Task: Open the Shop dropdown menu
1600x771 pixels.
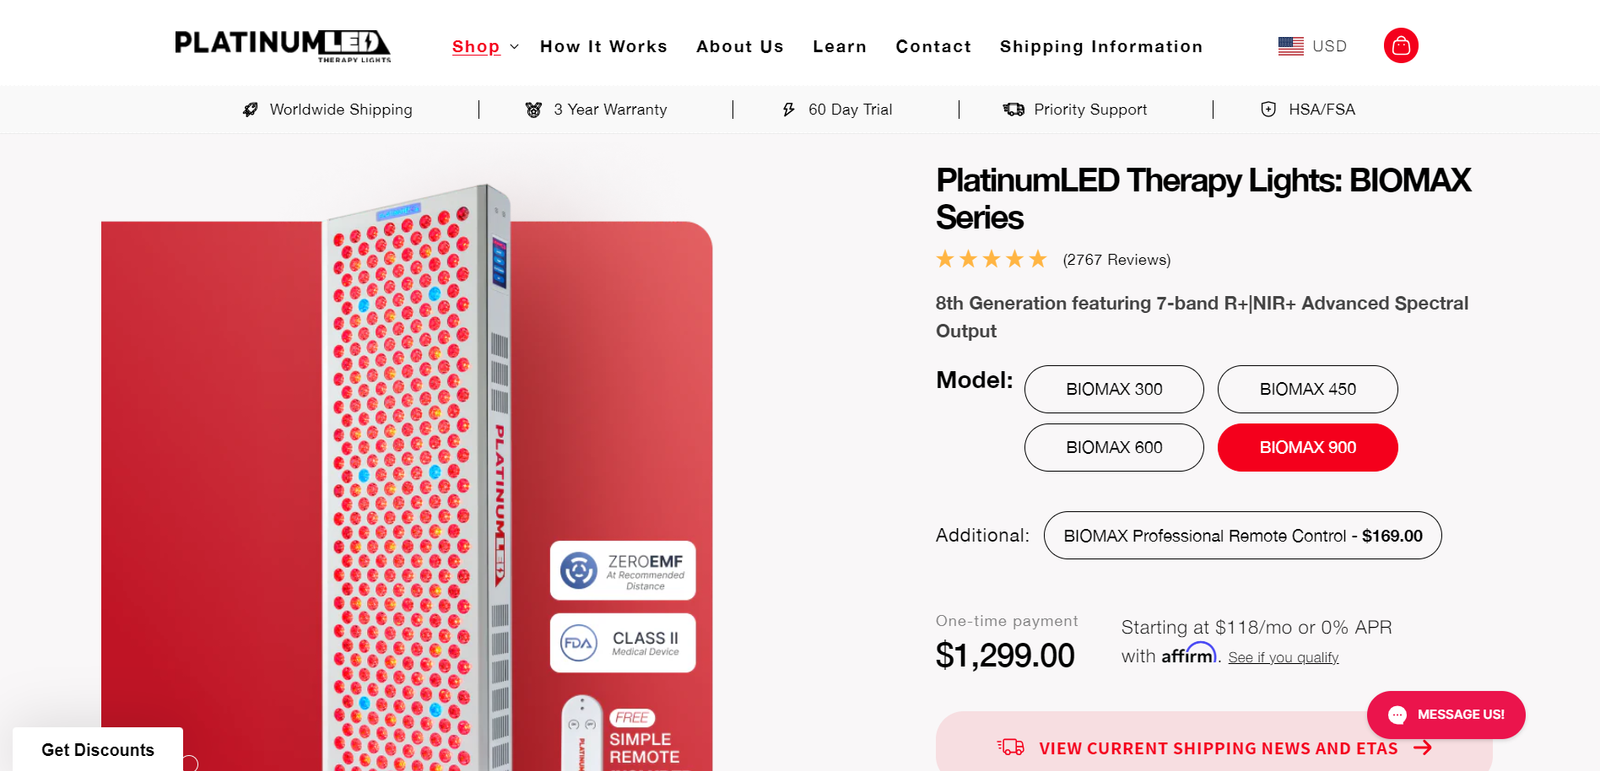Action: [x=484, y=46]
